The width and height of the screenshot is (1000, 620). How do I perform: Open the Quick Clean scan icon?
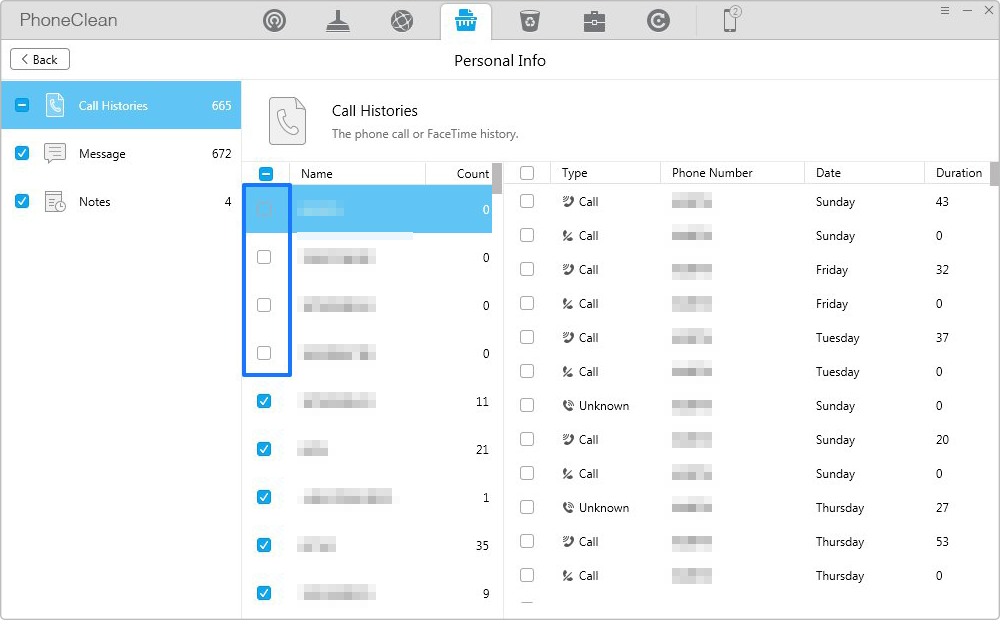274,20
